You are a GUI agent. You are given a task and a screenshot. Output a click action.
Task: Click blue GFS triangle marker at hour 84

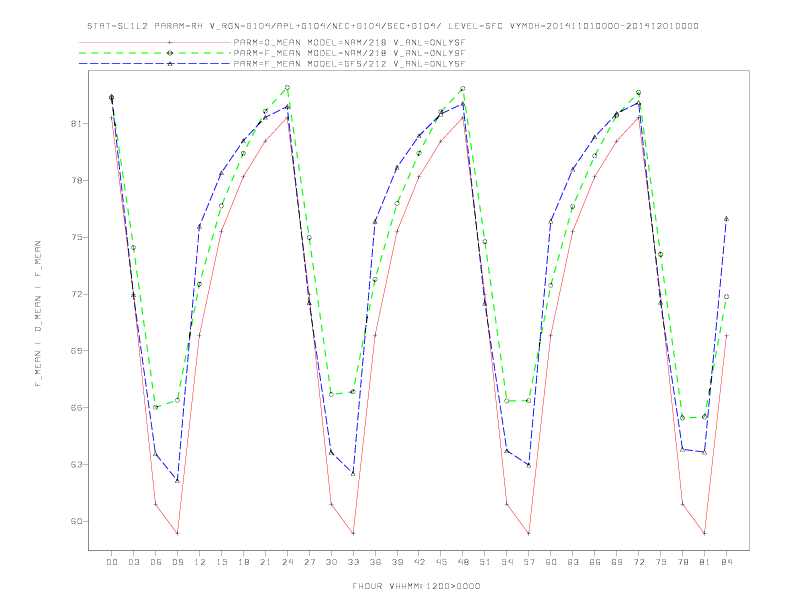pos(726,219)
